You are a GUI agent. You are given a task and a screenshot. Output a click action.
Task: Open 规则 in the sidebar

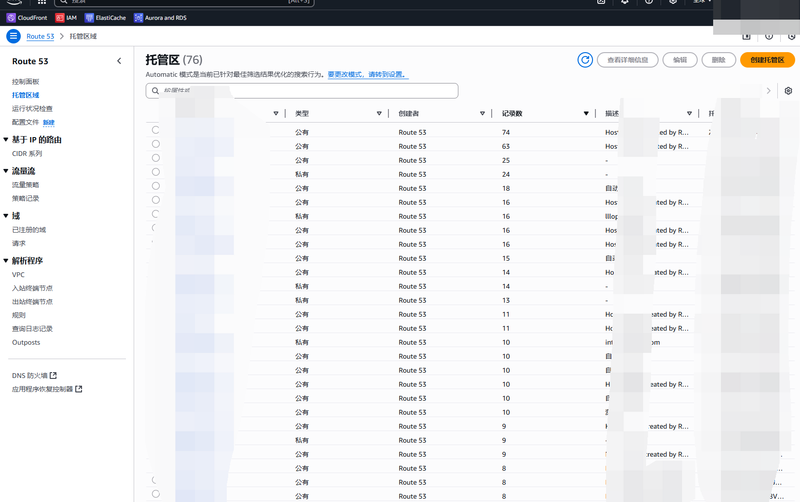pos(19,315)
